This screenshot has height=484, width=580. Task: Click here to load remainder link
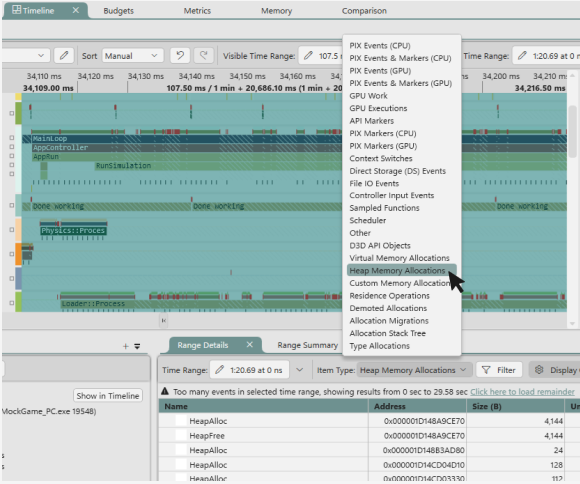coord(522,391)
